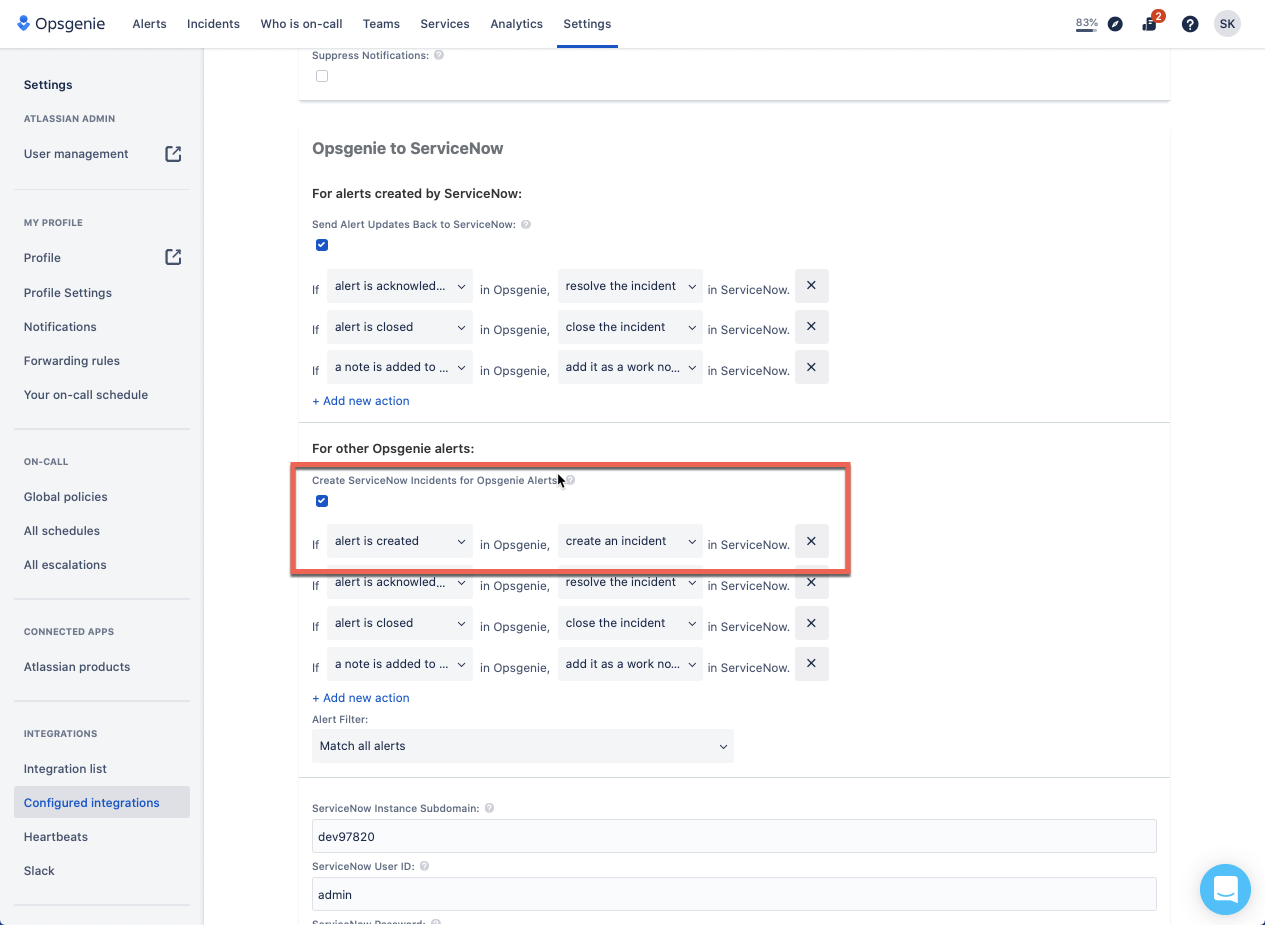This screenshot has width=1265, height=925.
Task: Go to the Analytics tab
Action: 516,24
